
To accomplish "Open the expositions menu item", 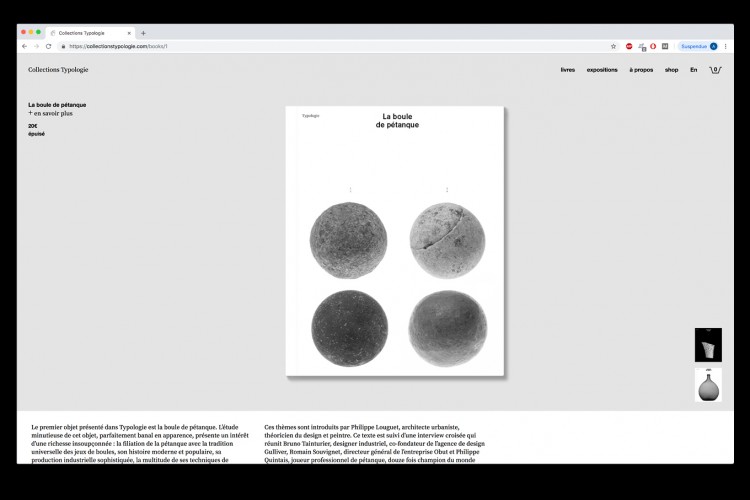I will pyautogui.click(x=602, y=70).
